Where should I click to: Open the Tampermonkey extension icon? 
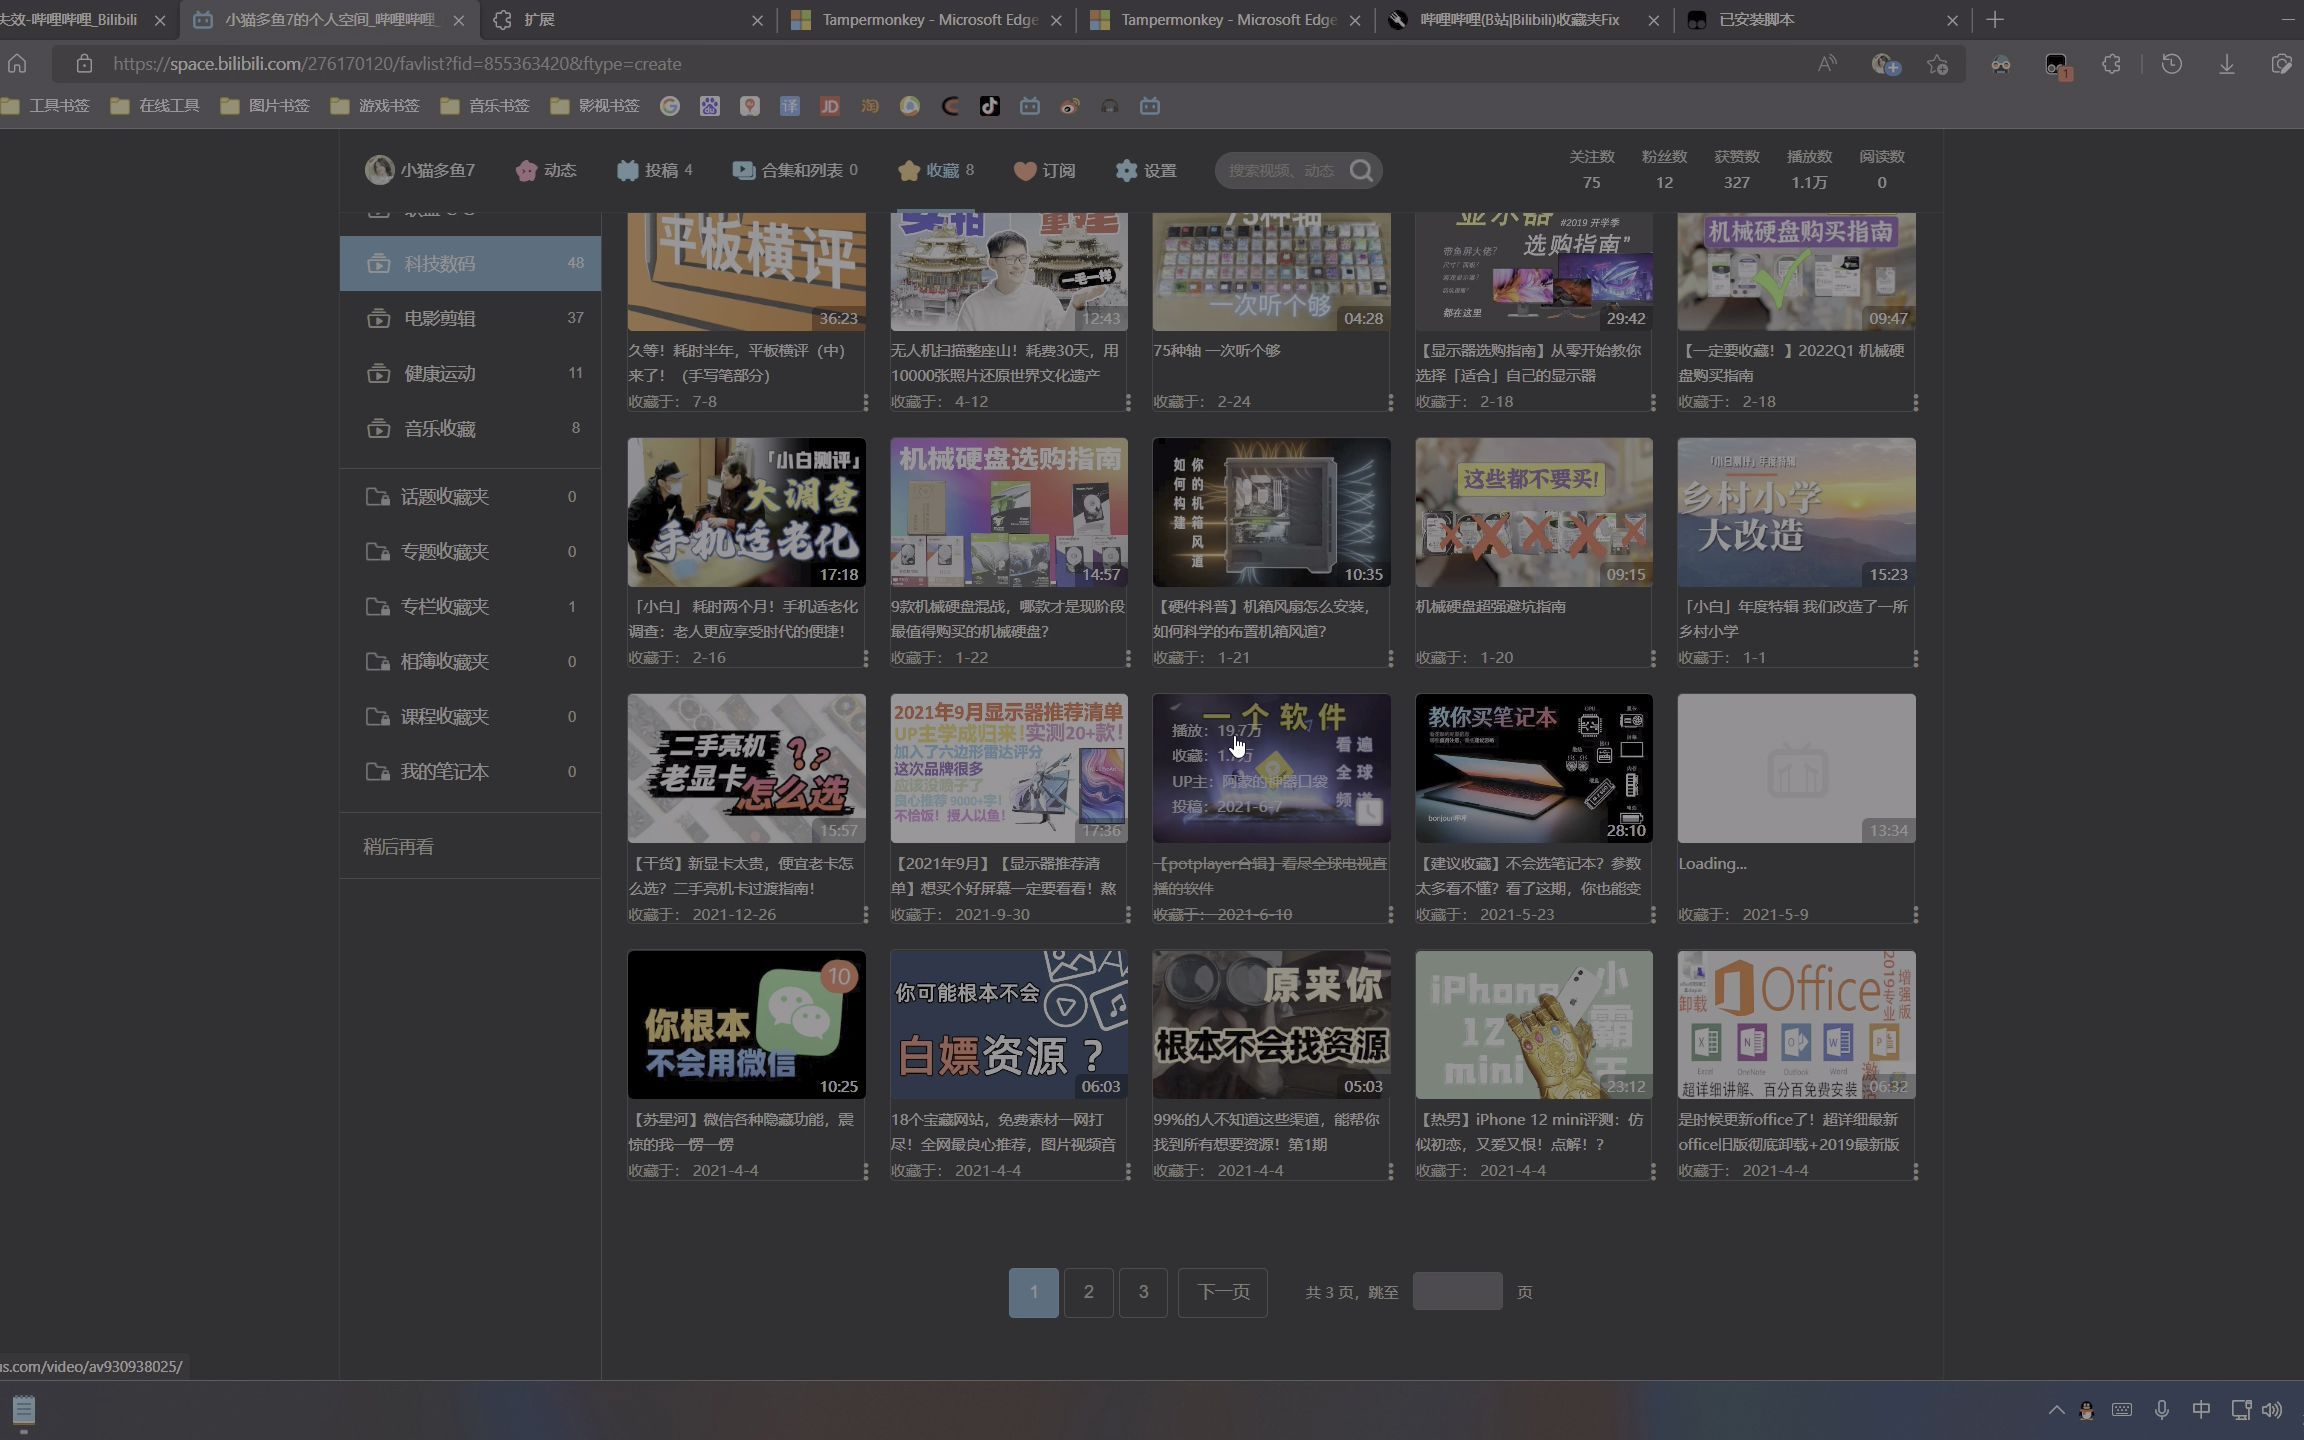[x=2057, y=65]
